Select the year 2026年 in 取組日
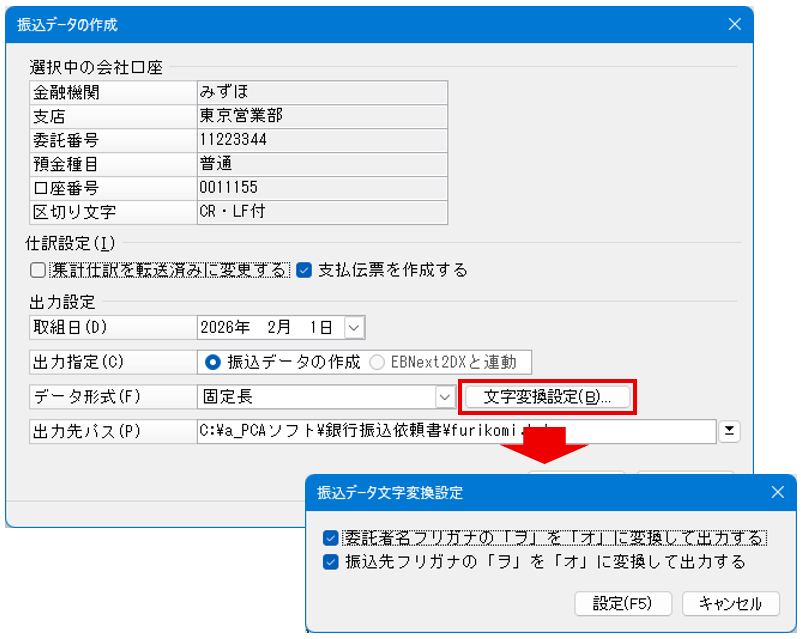 [x=224, y=327]
